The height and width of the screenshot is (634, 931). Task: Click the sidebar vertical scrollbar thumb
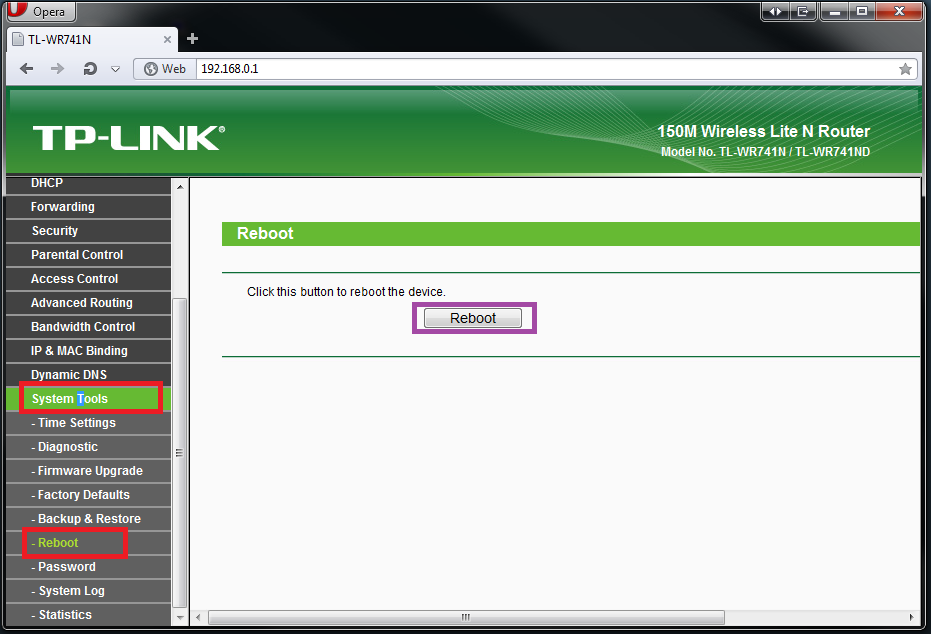[x=179, y=453]
